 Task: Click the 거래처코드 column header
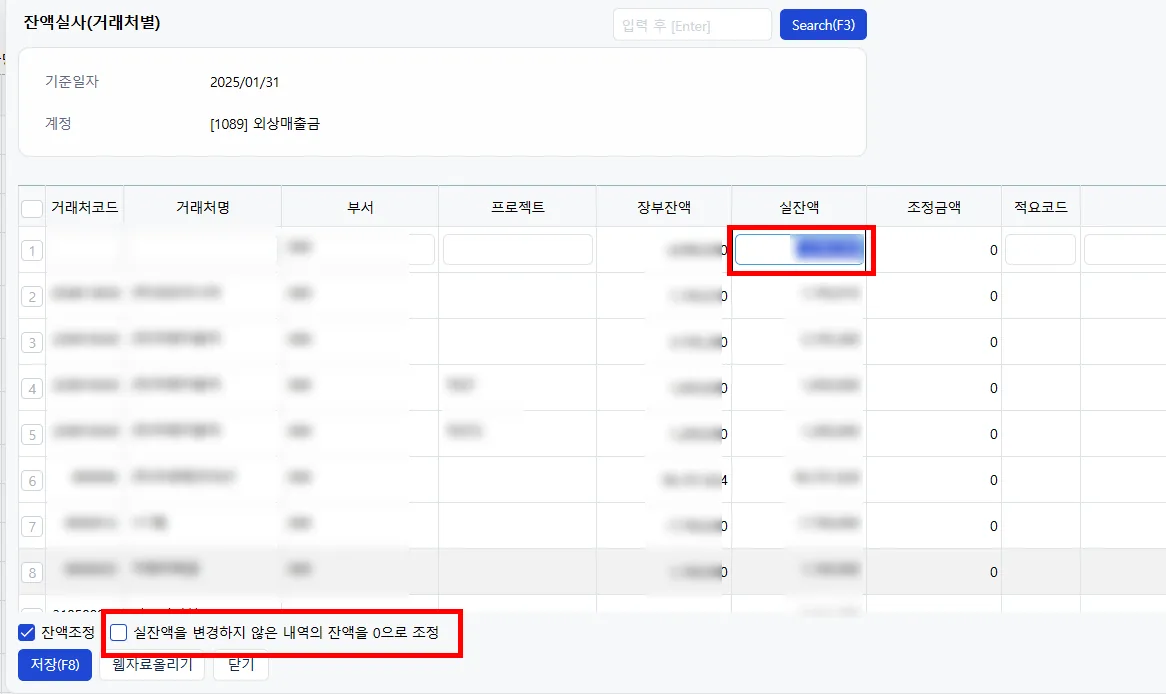[x=85, y=208]
